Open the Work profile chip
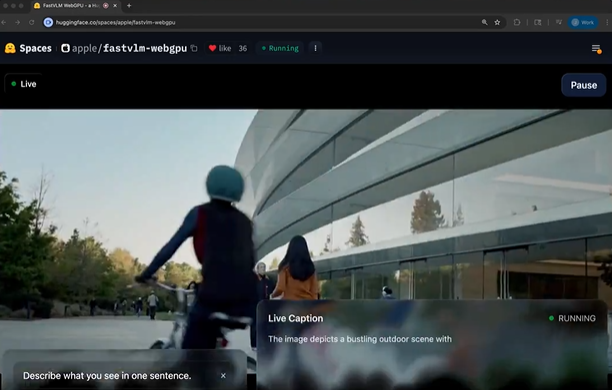Screen dimensions: 612x390 tap(582, 23)
